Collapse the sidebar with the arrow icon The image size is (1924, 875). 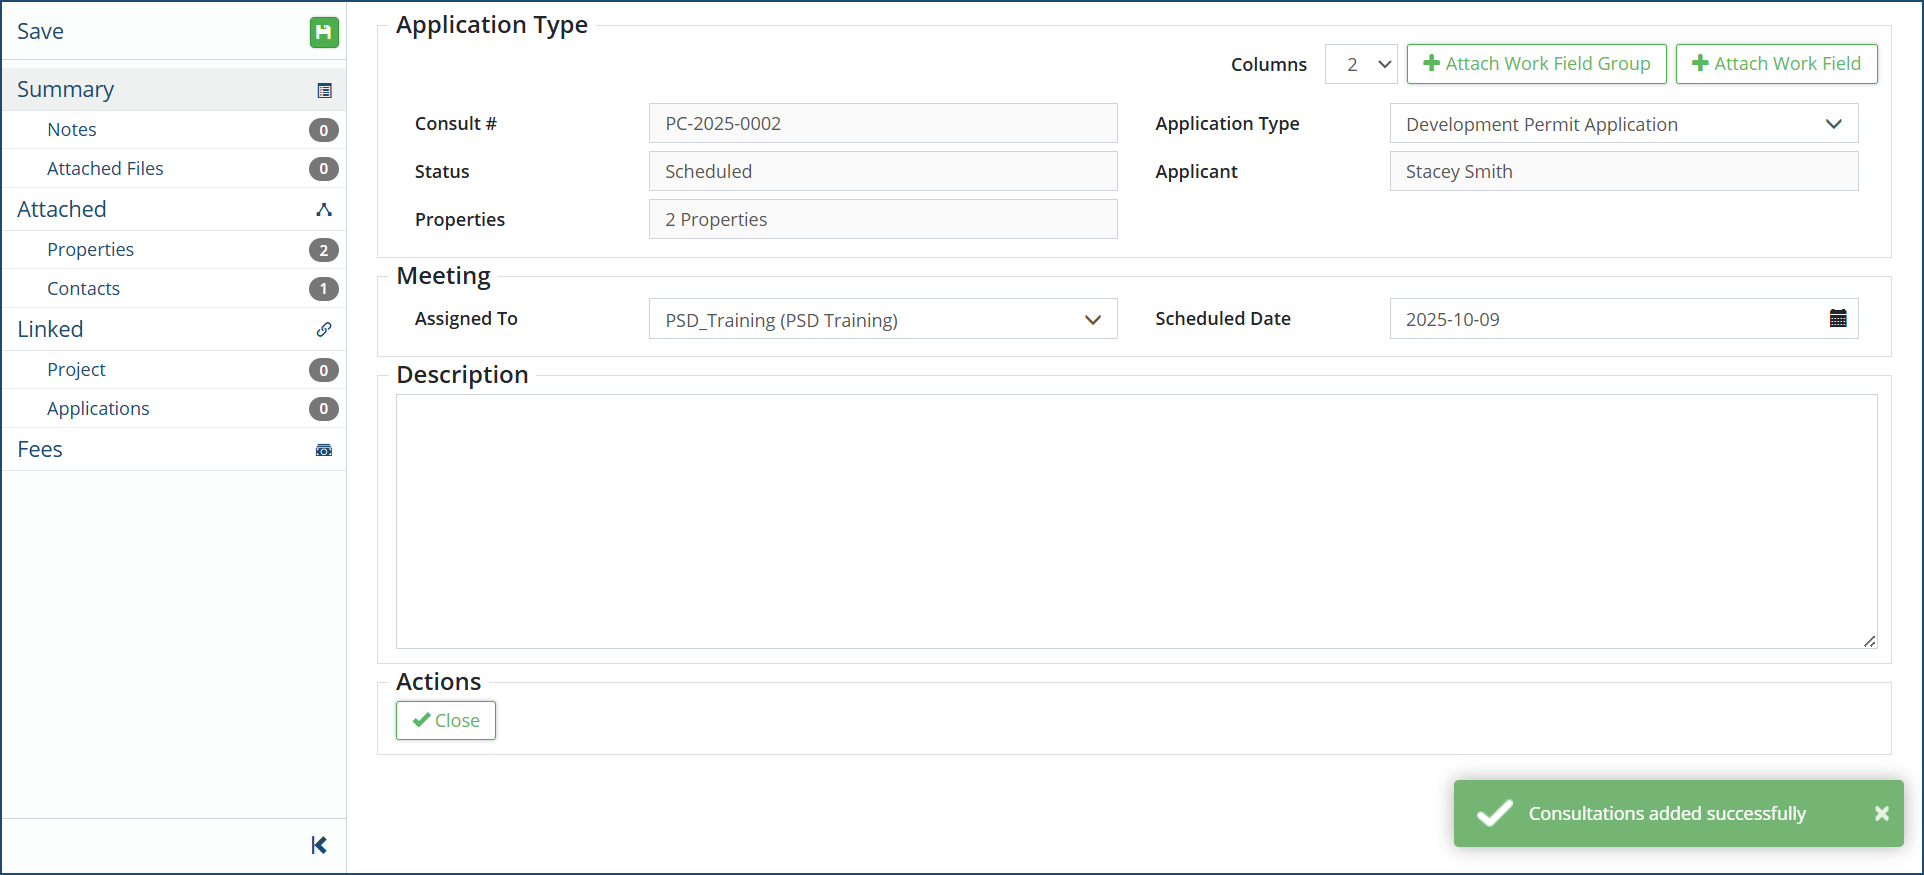319,846
